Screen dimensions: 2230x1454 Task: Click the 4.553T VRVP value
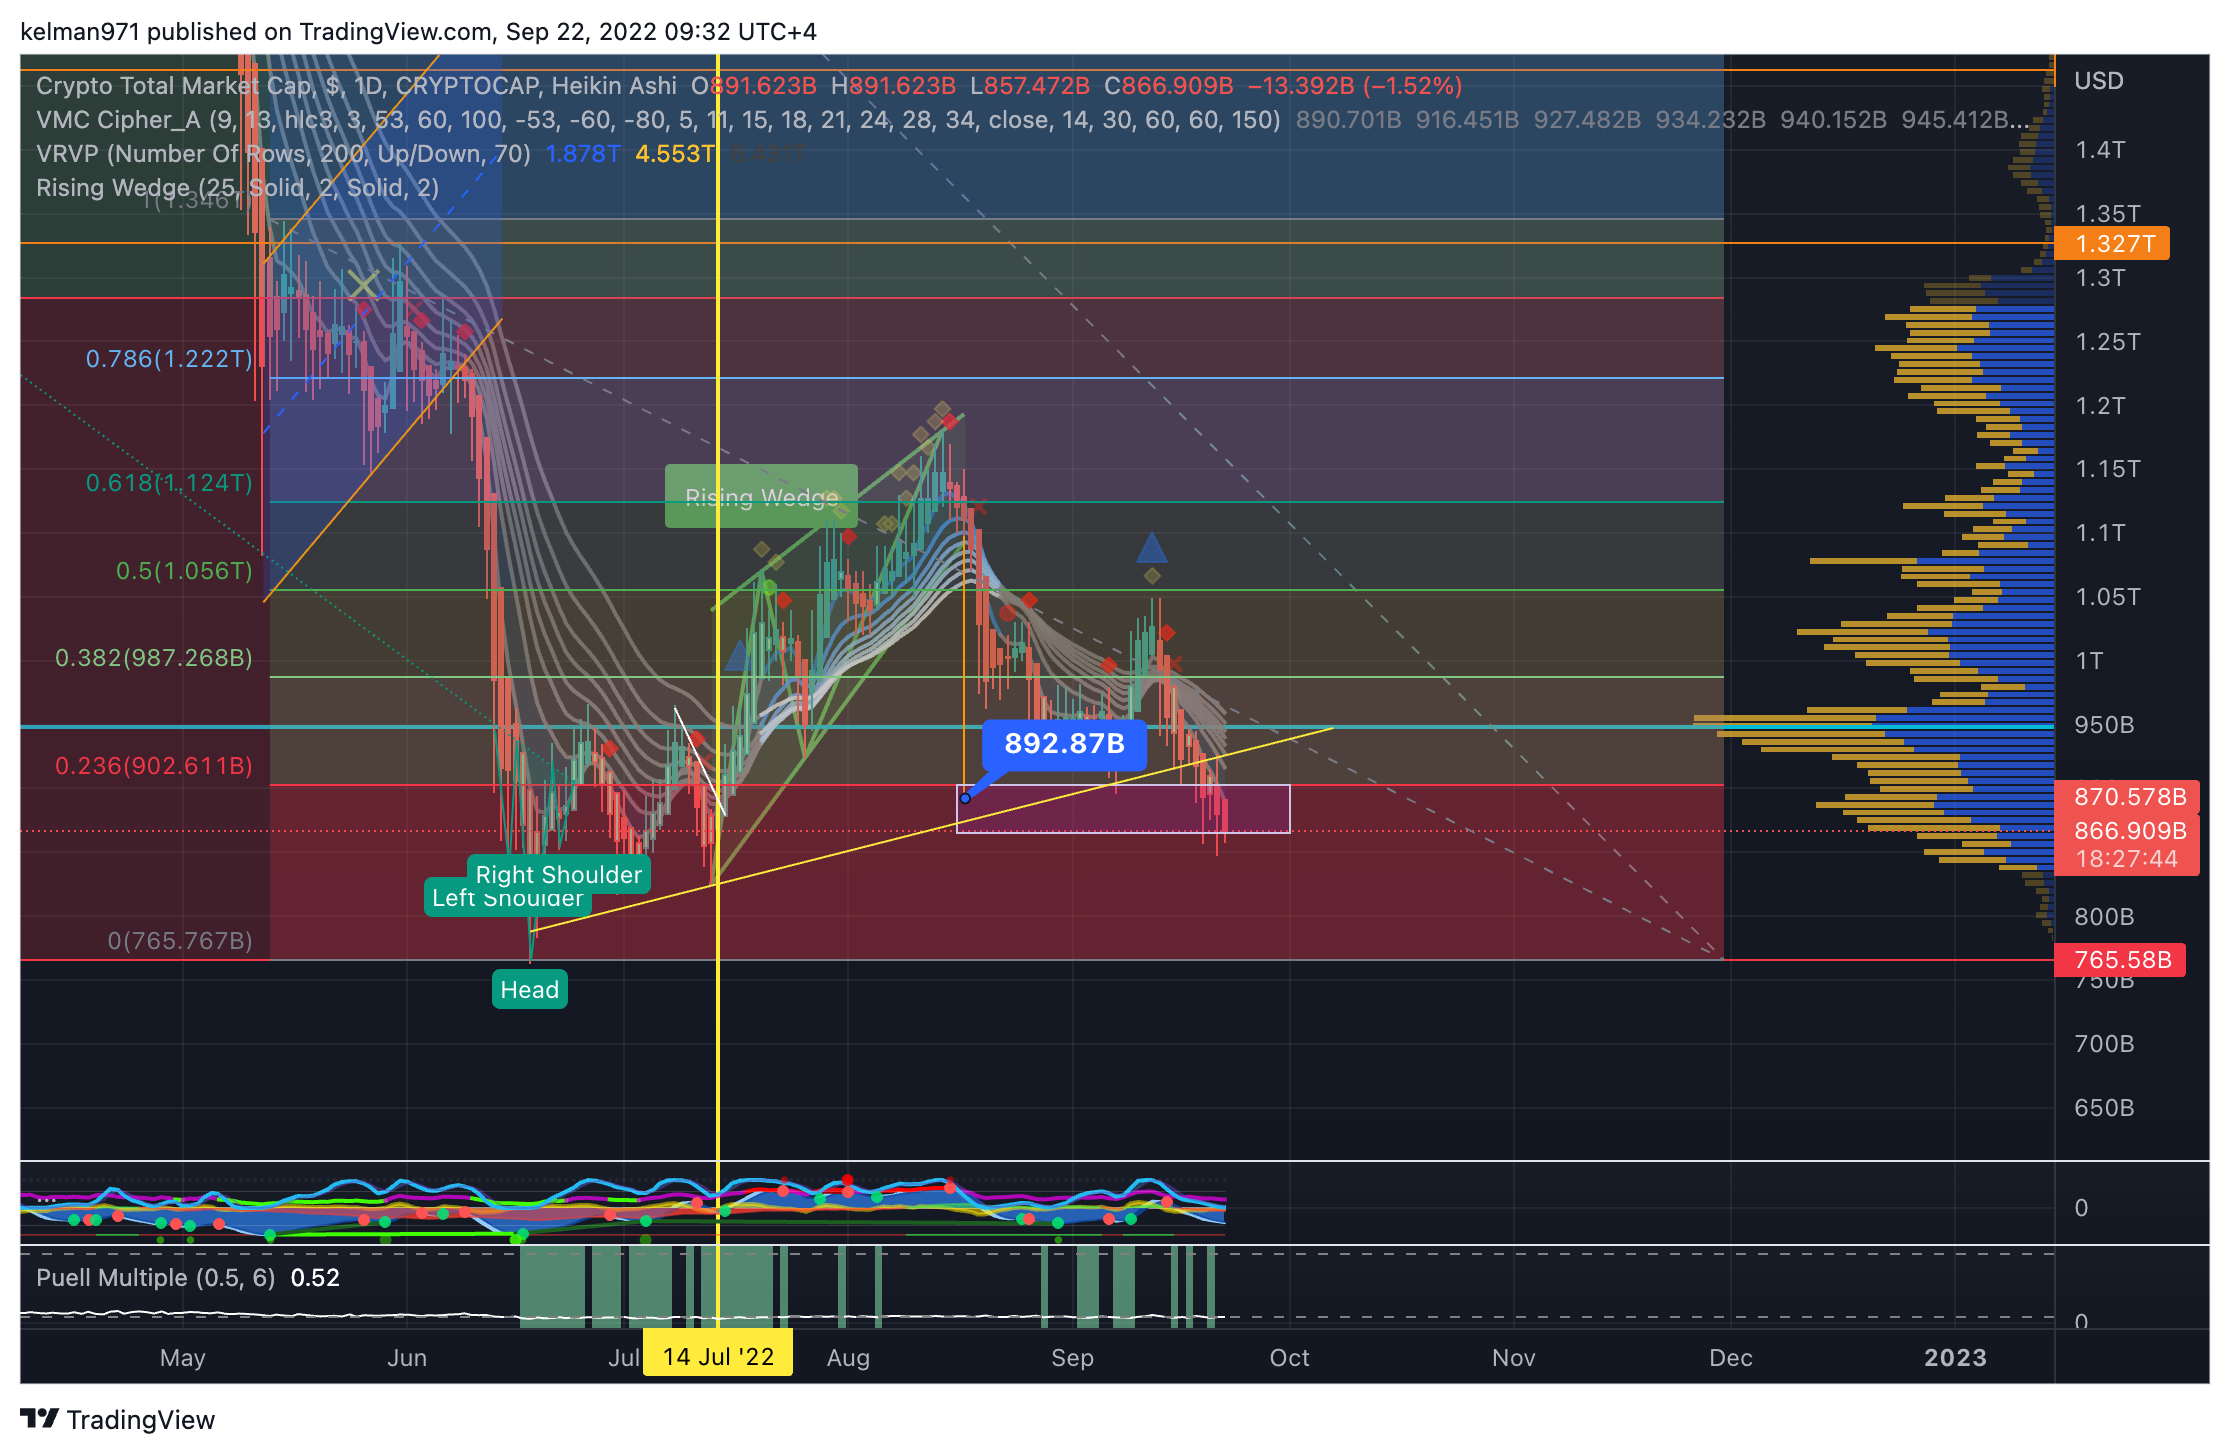[x=675, y=154]
